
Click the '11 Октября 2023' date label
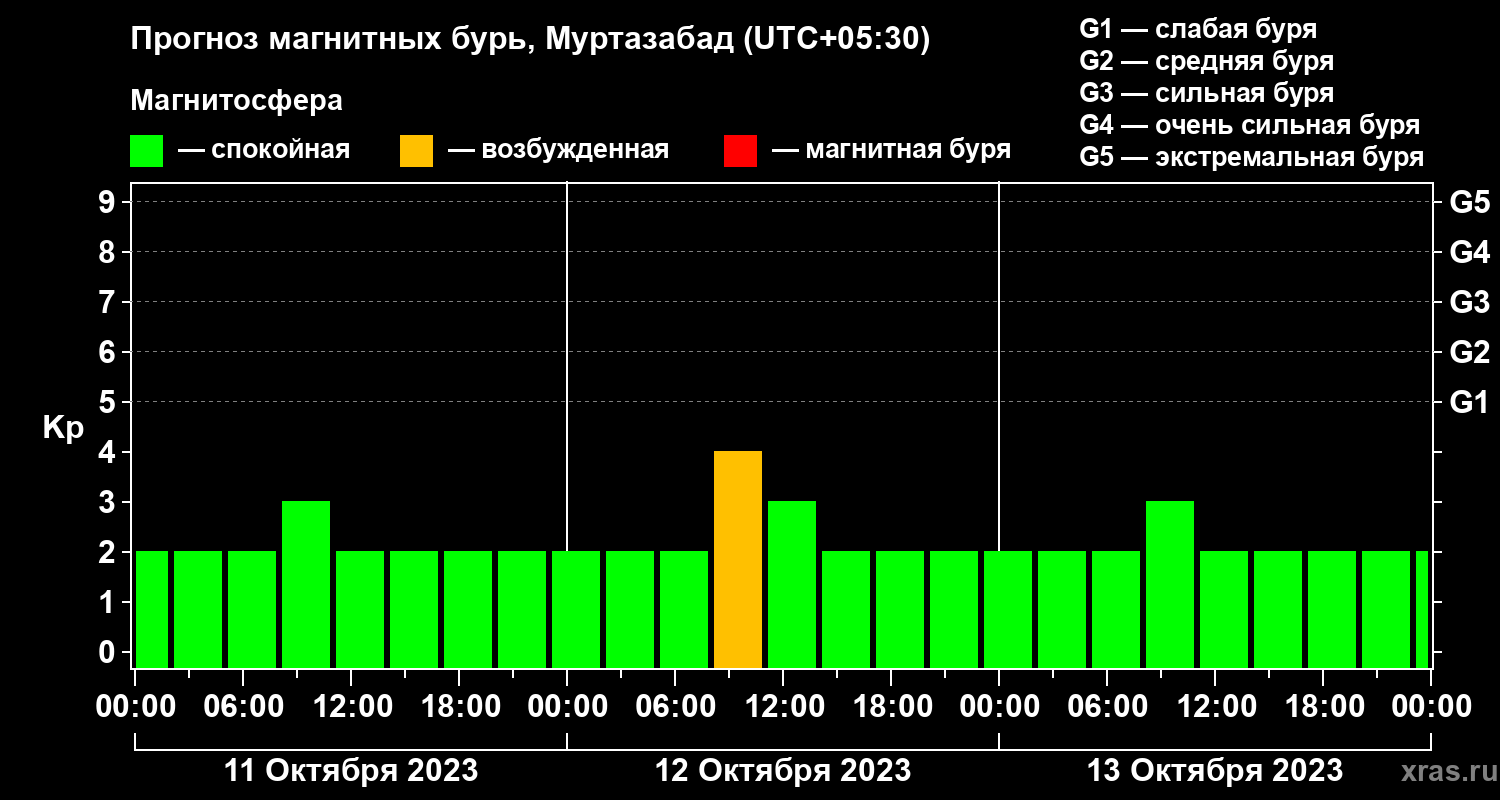tap(351, 771)
